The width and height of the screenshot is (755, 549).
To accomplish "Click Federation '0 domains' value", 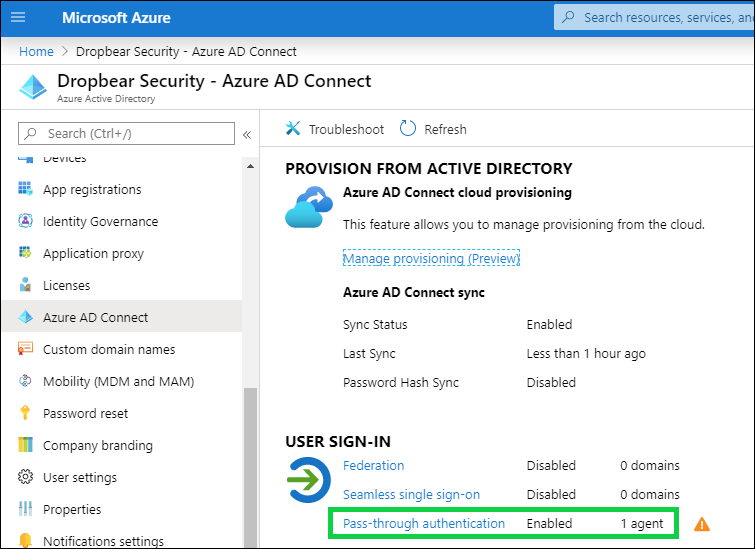I will 650,465.
